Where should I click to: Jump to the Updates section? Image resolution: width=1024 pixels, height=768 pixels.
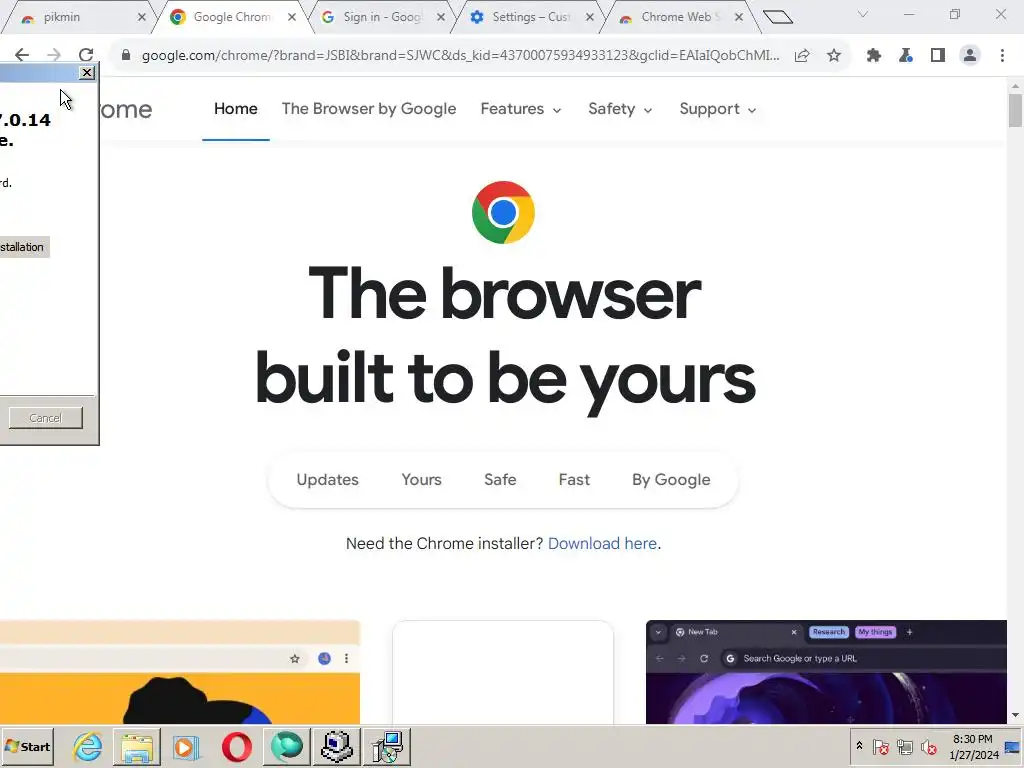point(327,480)
